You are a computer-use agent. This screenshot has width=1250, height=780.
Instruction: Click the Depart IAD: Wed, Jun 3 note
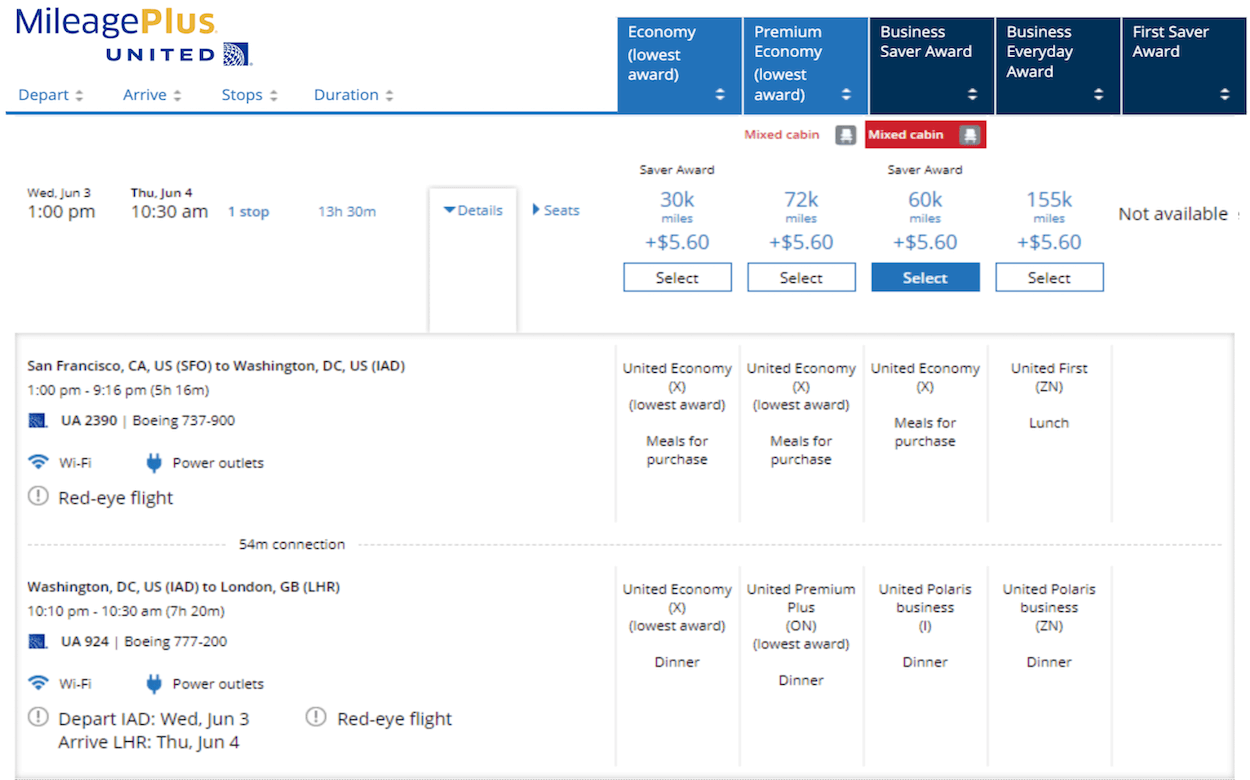tap(154, 719)
